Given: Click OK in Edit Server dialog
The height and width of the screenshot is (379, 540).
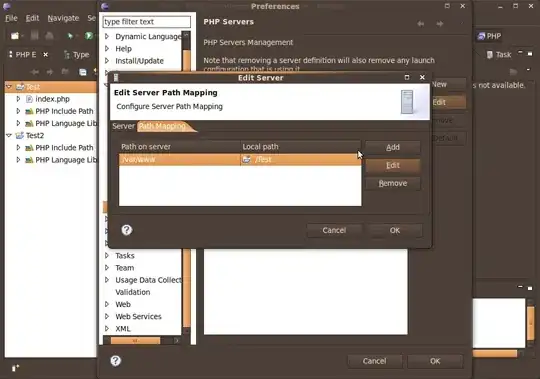Looking at the screenshot, I should 395,230.
